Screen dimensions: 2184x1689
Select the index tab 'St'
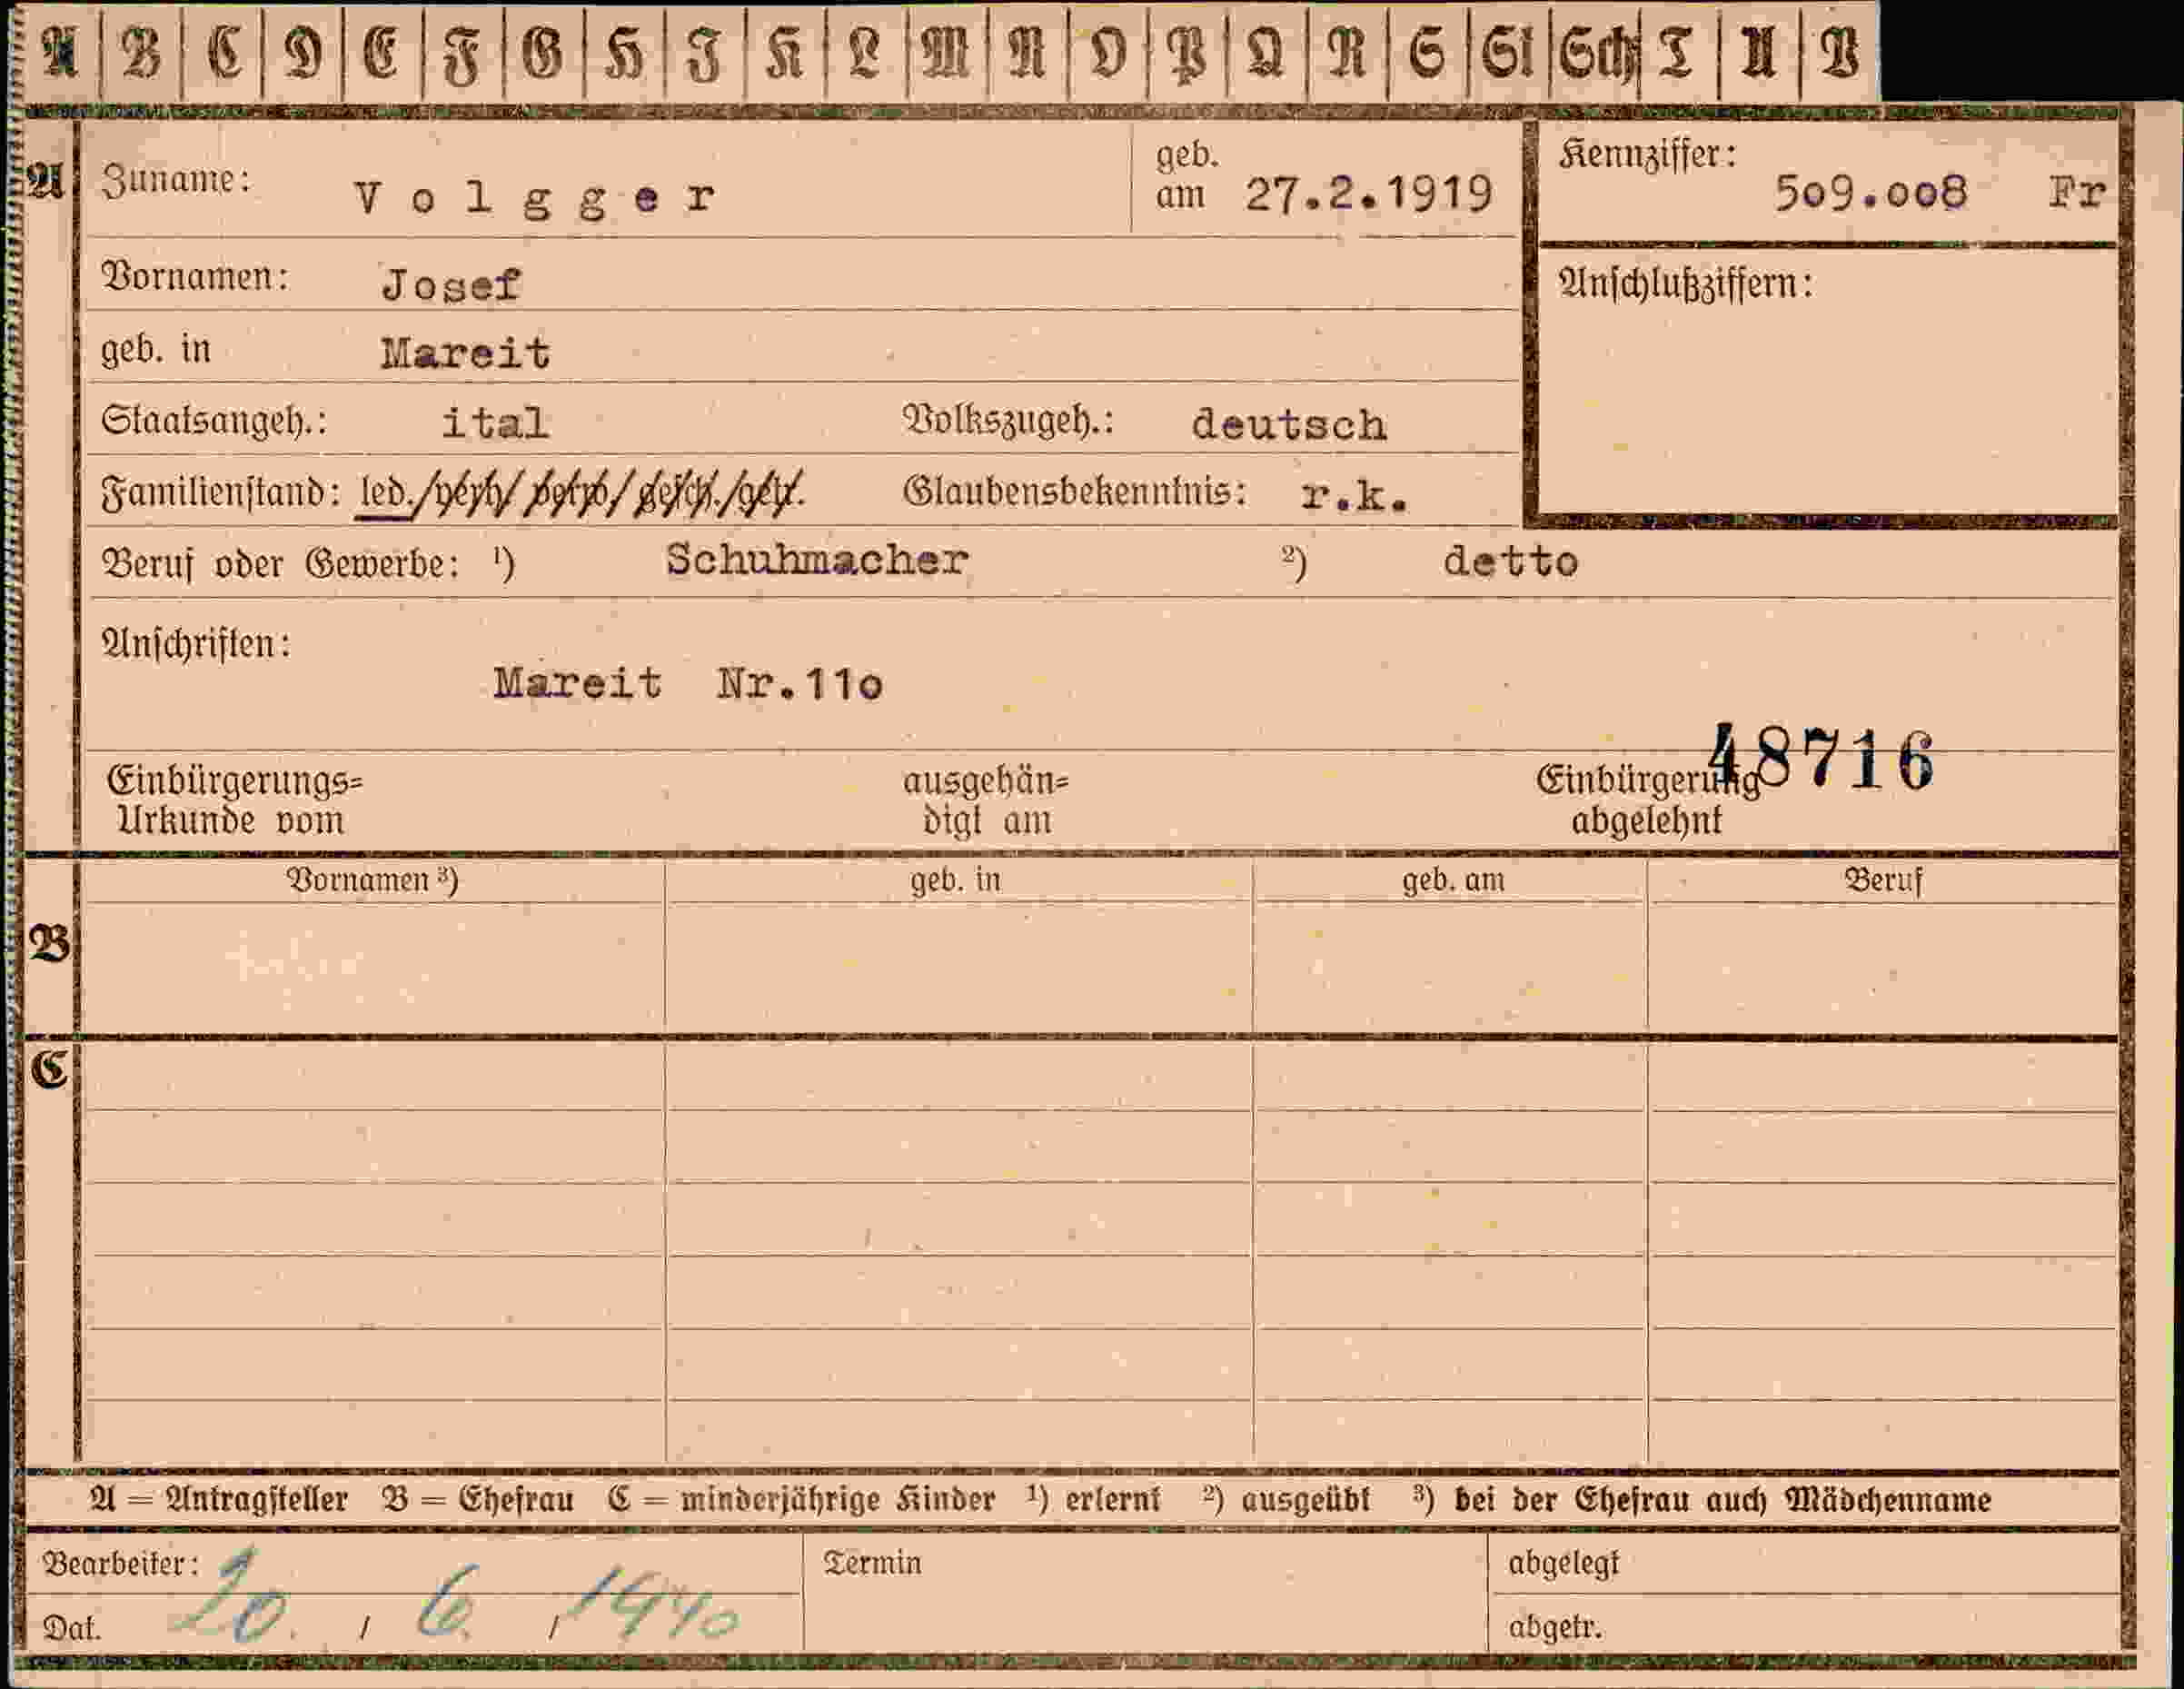tap(1509, 52)
